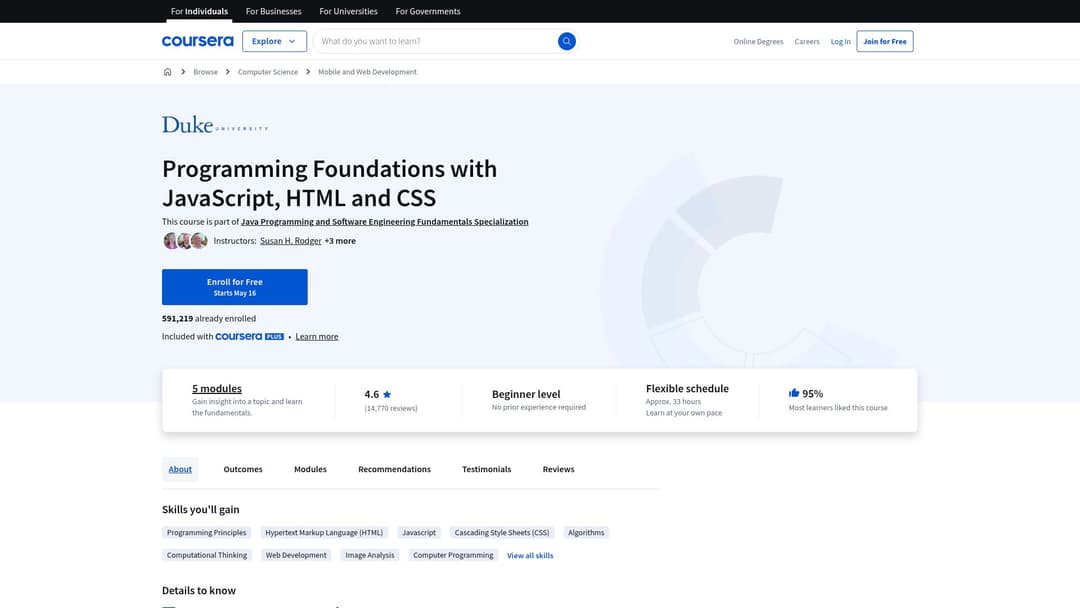
Task: Select the About tab
Action: coord(180,469)
